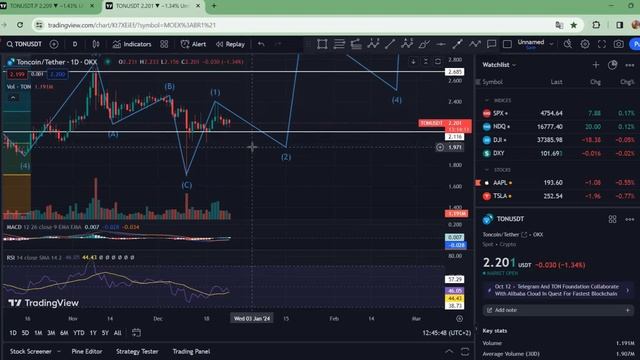
Task: Open TONUSDT details grid icon
Action: click(x=612, y=219)
